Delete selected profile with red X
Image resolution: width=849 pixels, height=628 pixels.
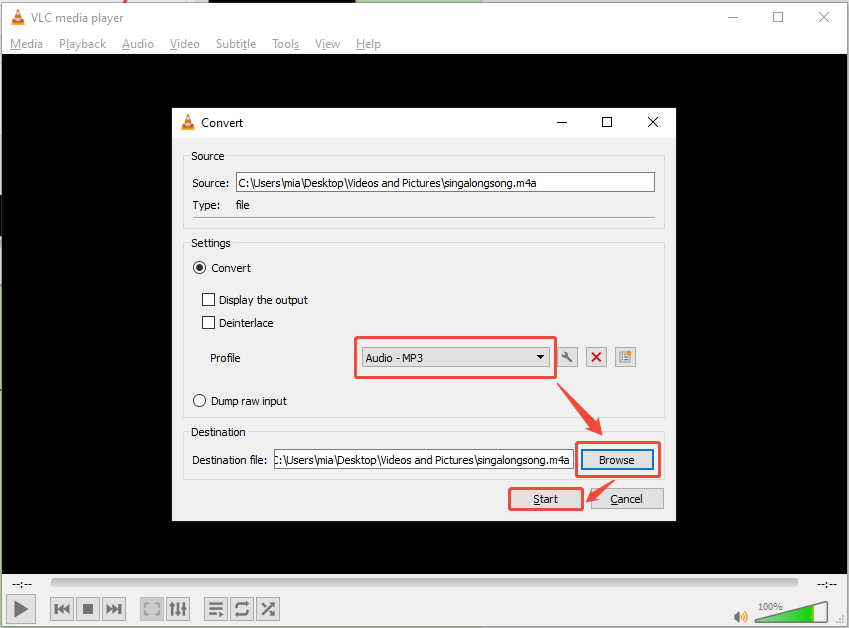596,357
